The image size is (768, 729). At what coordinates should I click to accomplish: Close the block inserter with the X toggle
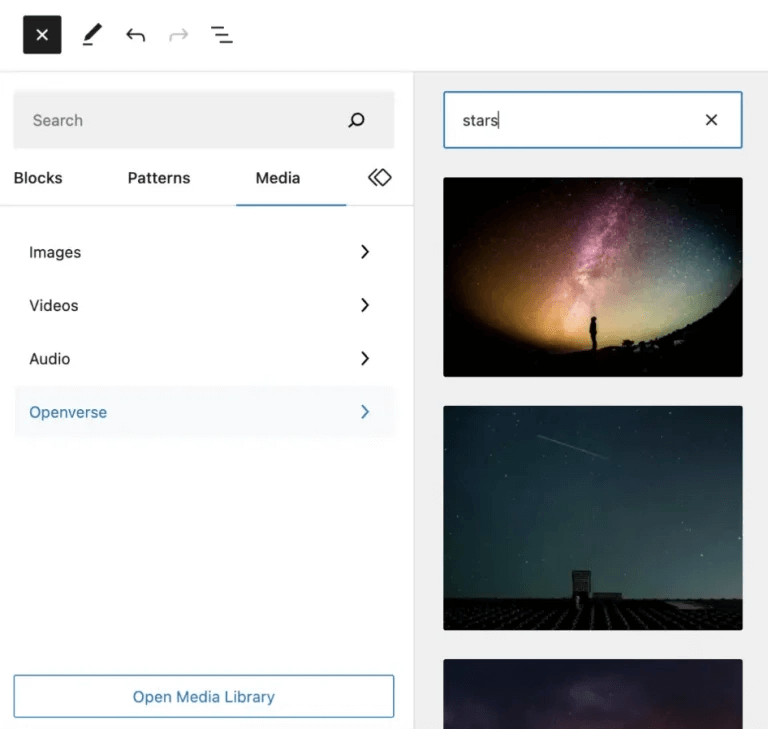click(x=42, y=35)
